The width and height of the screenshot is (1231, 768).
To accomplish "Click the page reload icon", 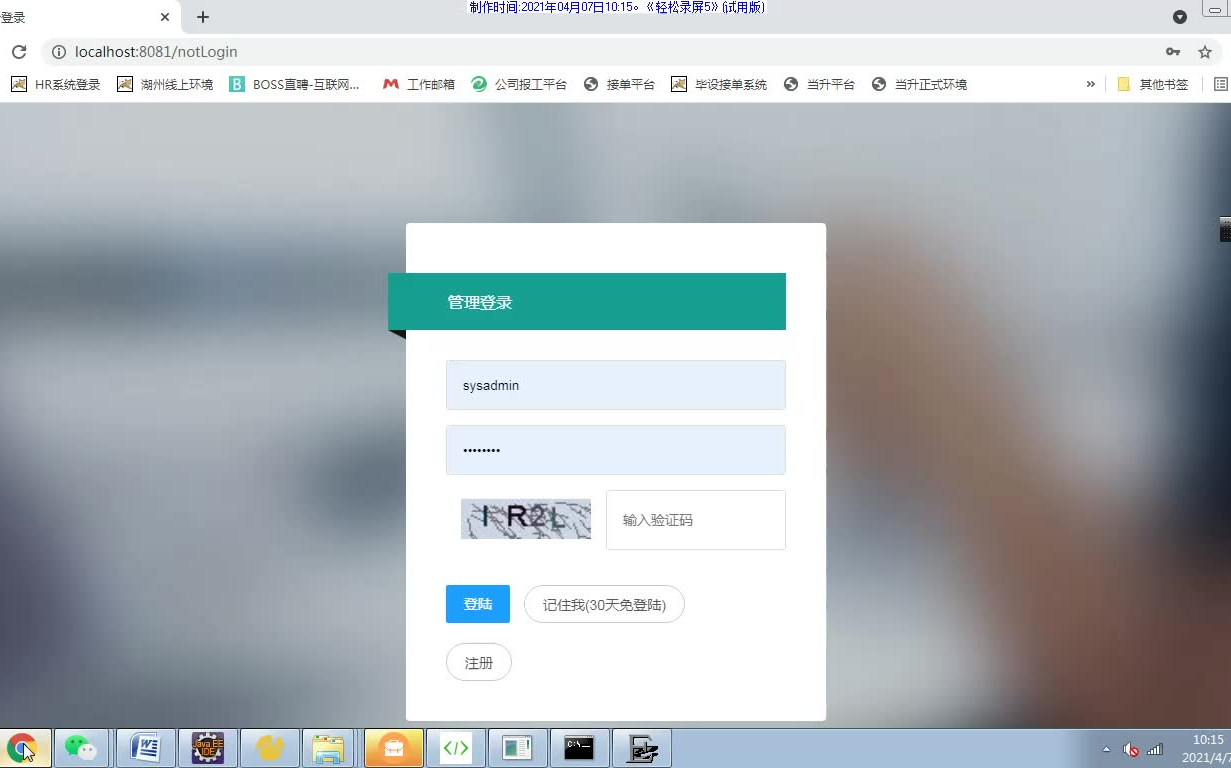I will (x=18, y=52).
